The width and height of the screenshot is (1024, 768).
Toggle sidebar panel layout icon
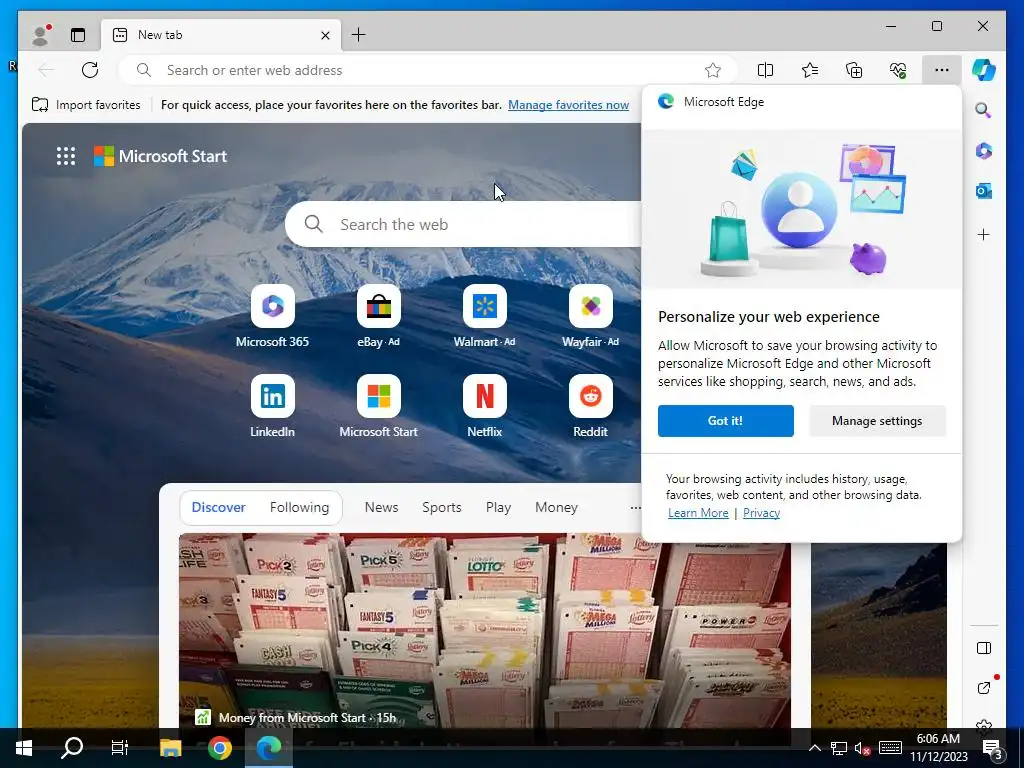coord(984,648)
